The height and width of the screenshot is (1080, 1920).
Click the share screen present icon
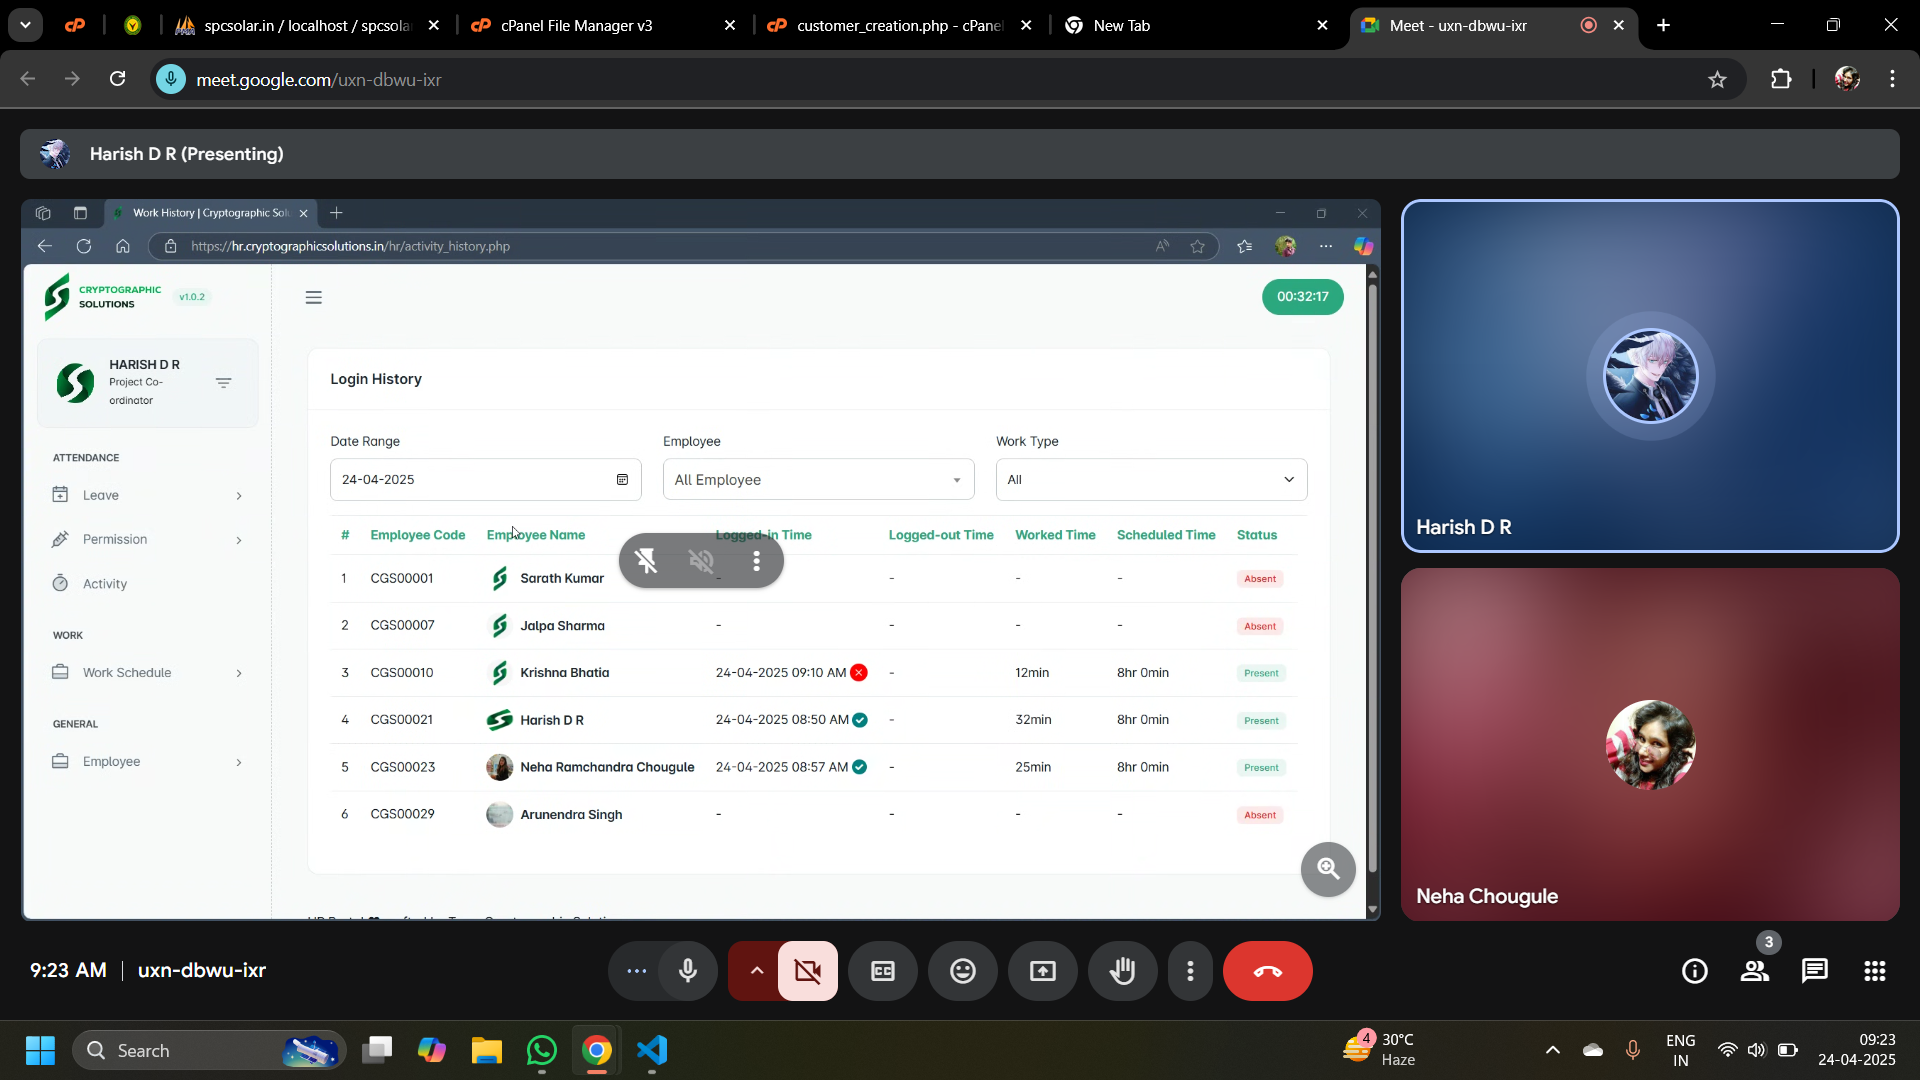coord(1043,971)
